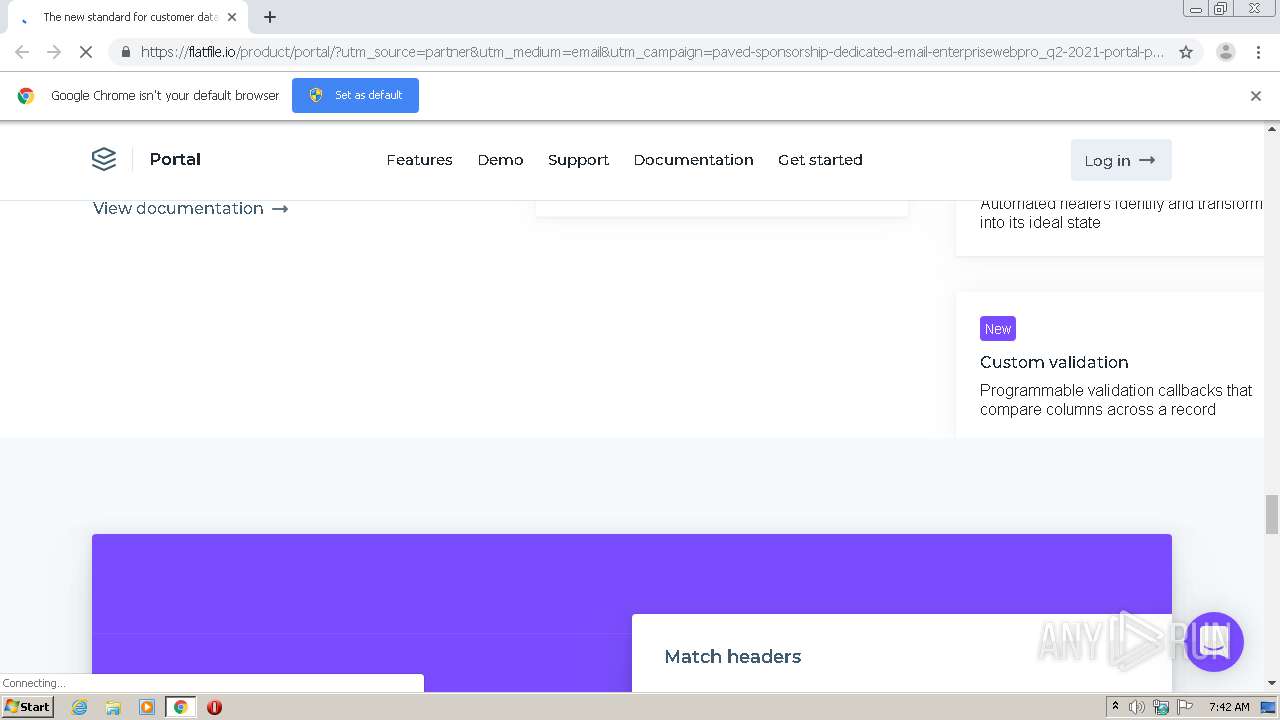Viewport: 1280px width, 720px height.
Task: Click the taskbar clock 7:42 AM
Action: [x=1229, y=707]
